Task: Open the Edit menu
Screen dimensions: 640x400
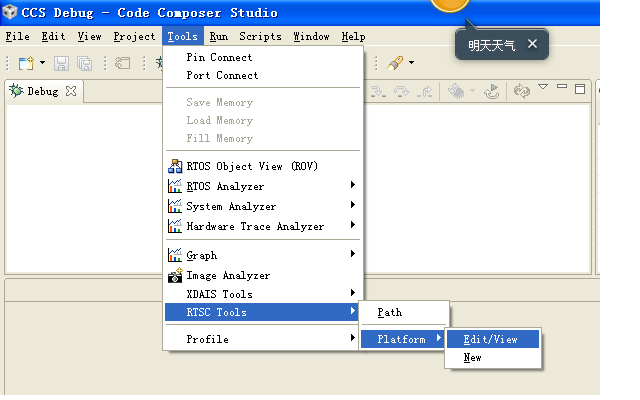Action: (x=53, y=37)
